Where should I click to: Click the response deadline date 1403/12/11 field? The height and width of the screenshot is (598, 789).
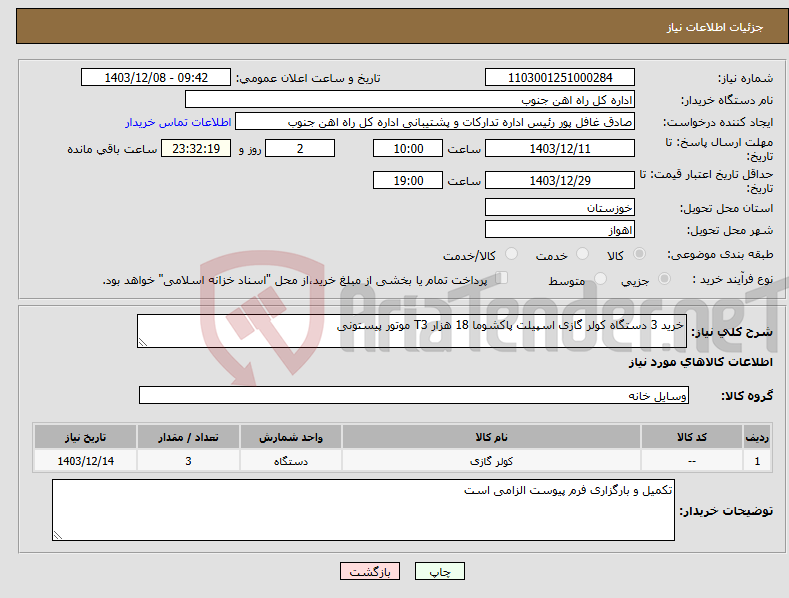[x=560, y=148]
